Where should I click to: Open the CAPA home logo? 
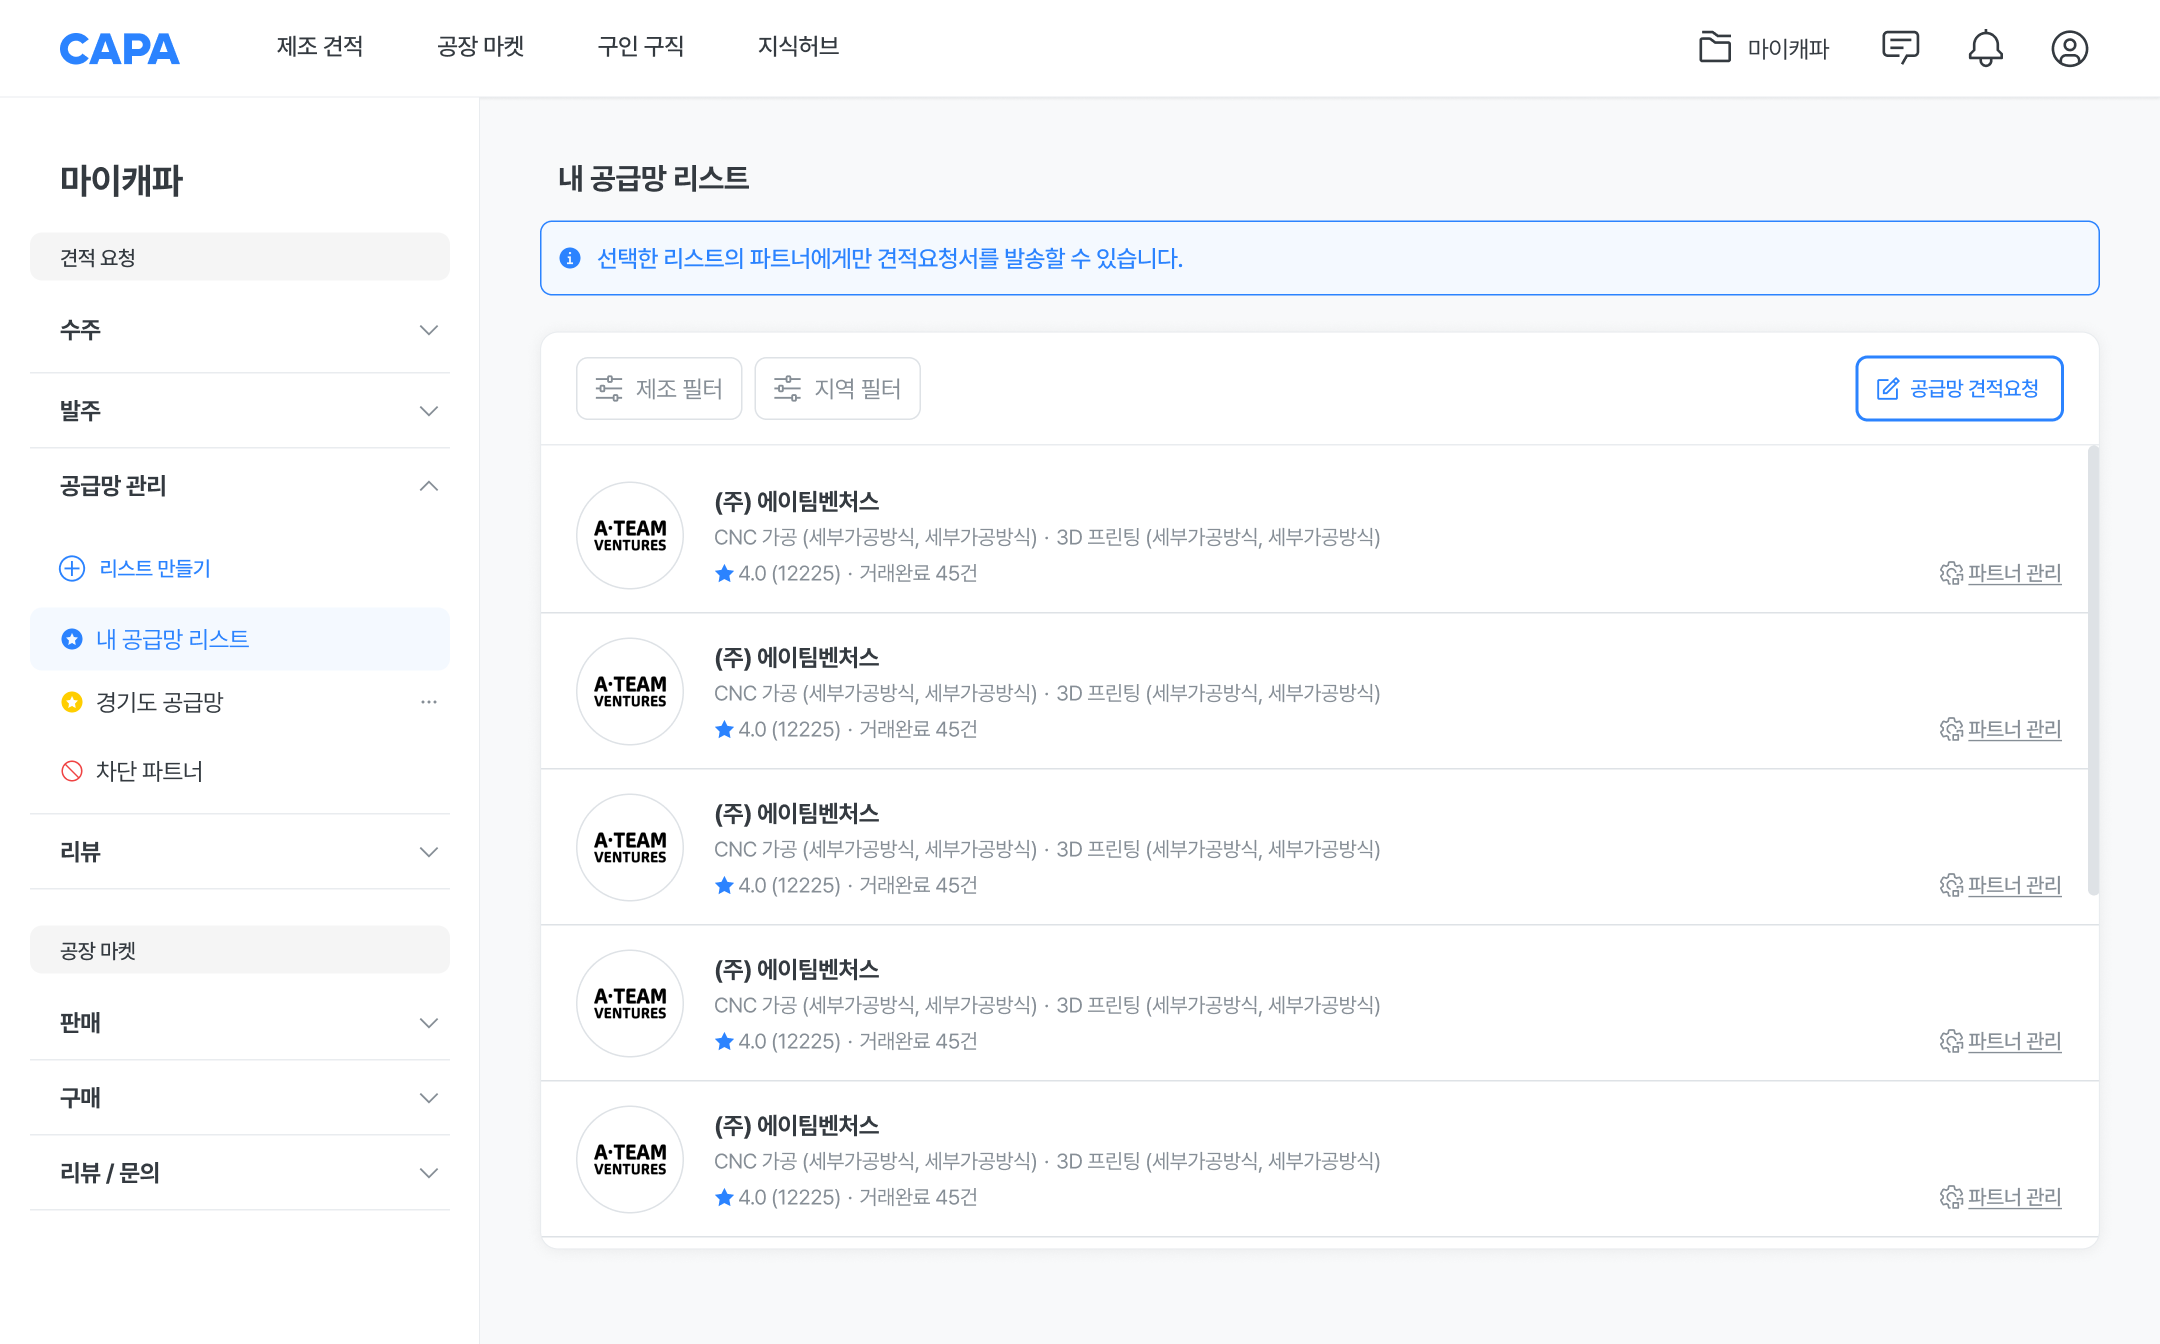119,48
